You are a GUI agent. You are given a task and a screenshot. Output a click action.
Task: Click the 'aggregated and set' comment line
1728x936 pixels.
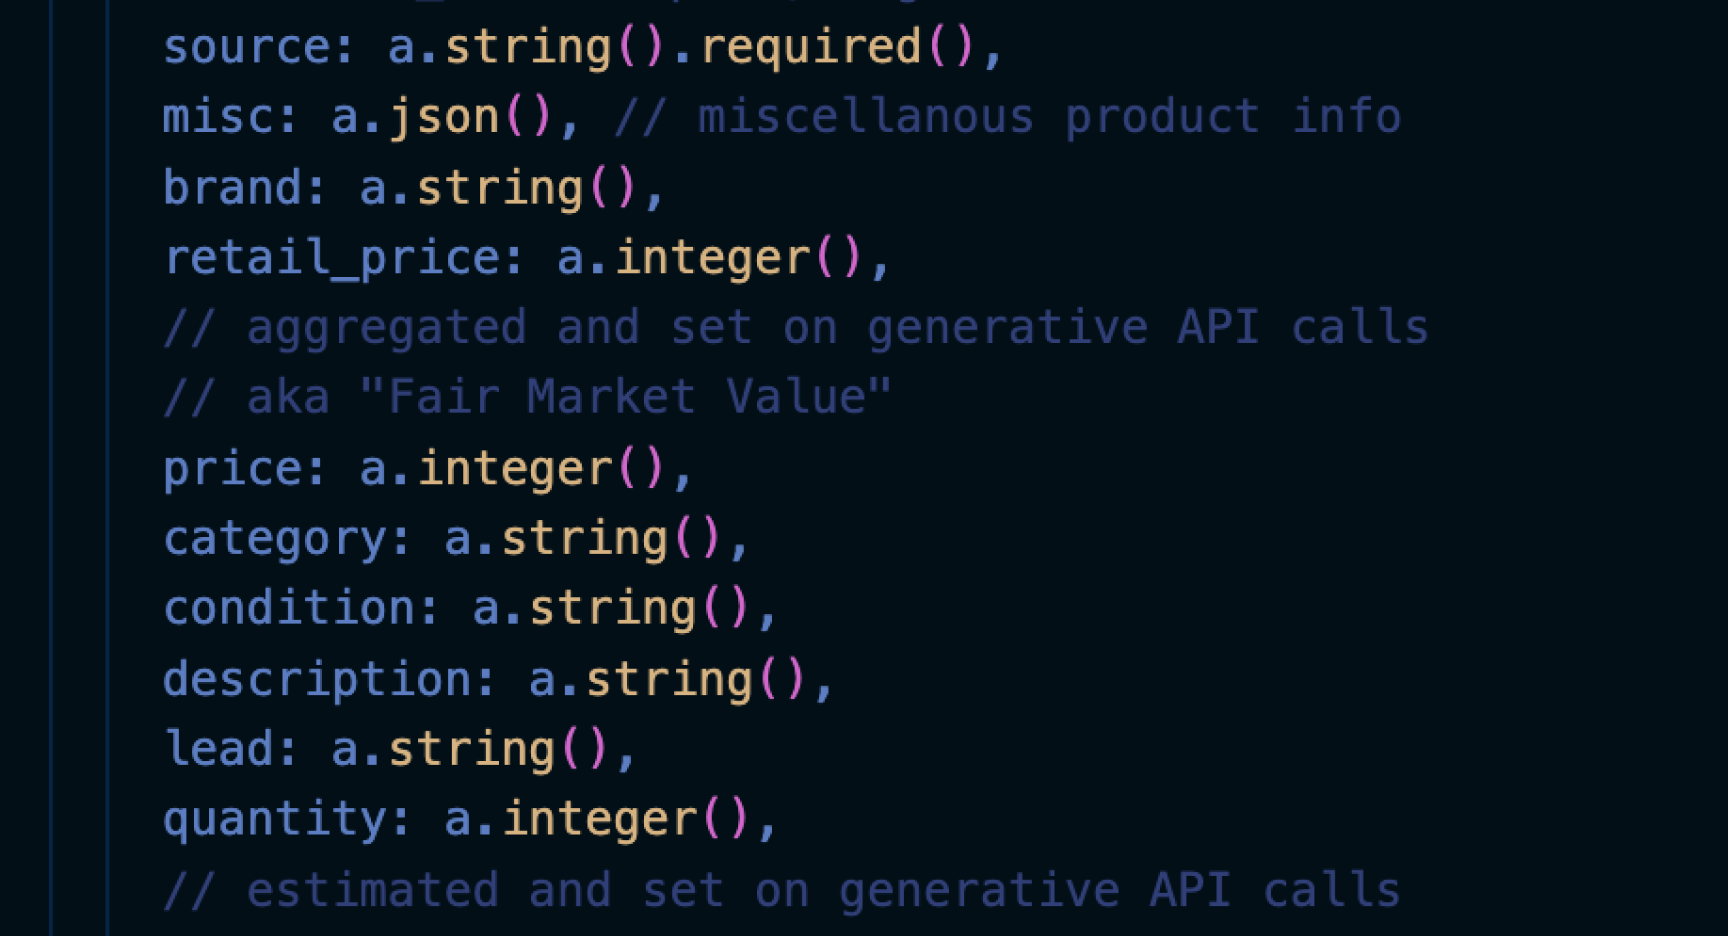point(796,328)
